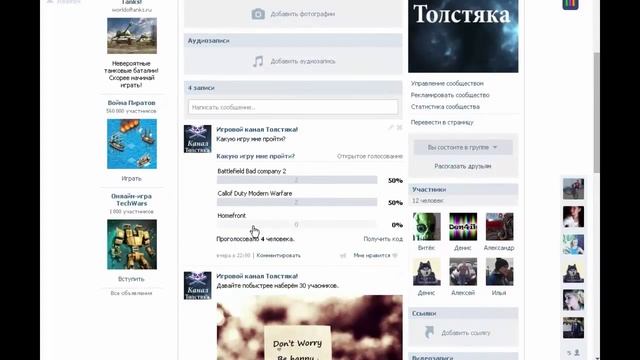This screenshot has width=640, height=360.
Task: Click Вступить under TechWars
Action: click(131, 279)
